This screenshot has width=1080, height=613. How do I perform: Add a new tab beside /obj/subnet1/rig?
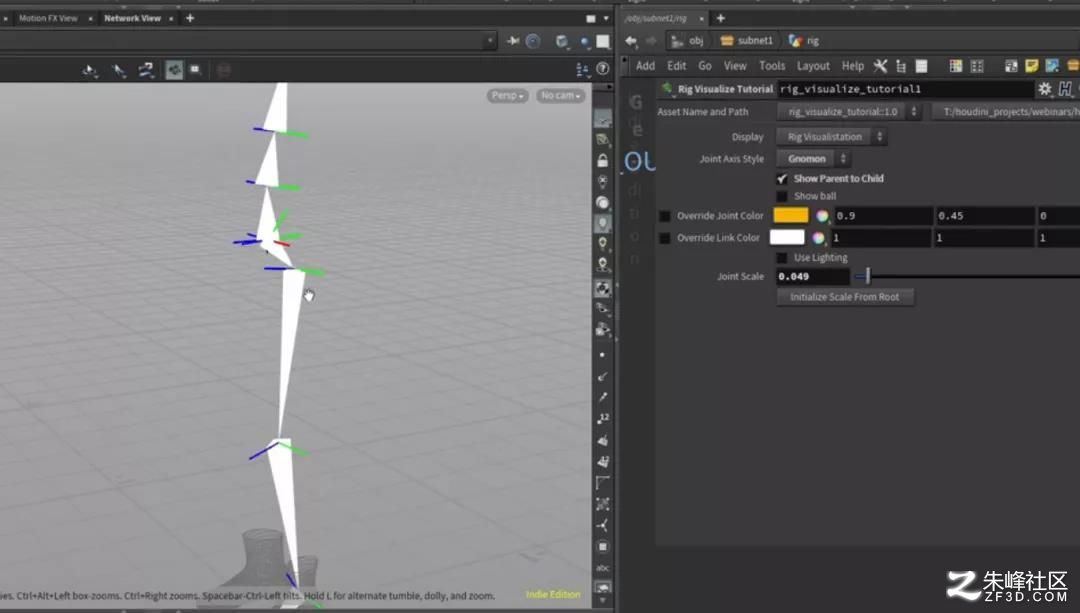pyautogui.click(x=720, y=19)
